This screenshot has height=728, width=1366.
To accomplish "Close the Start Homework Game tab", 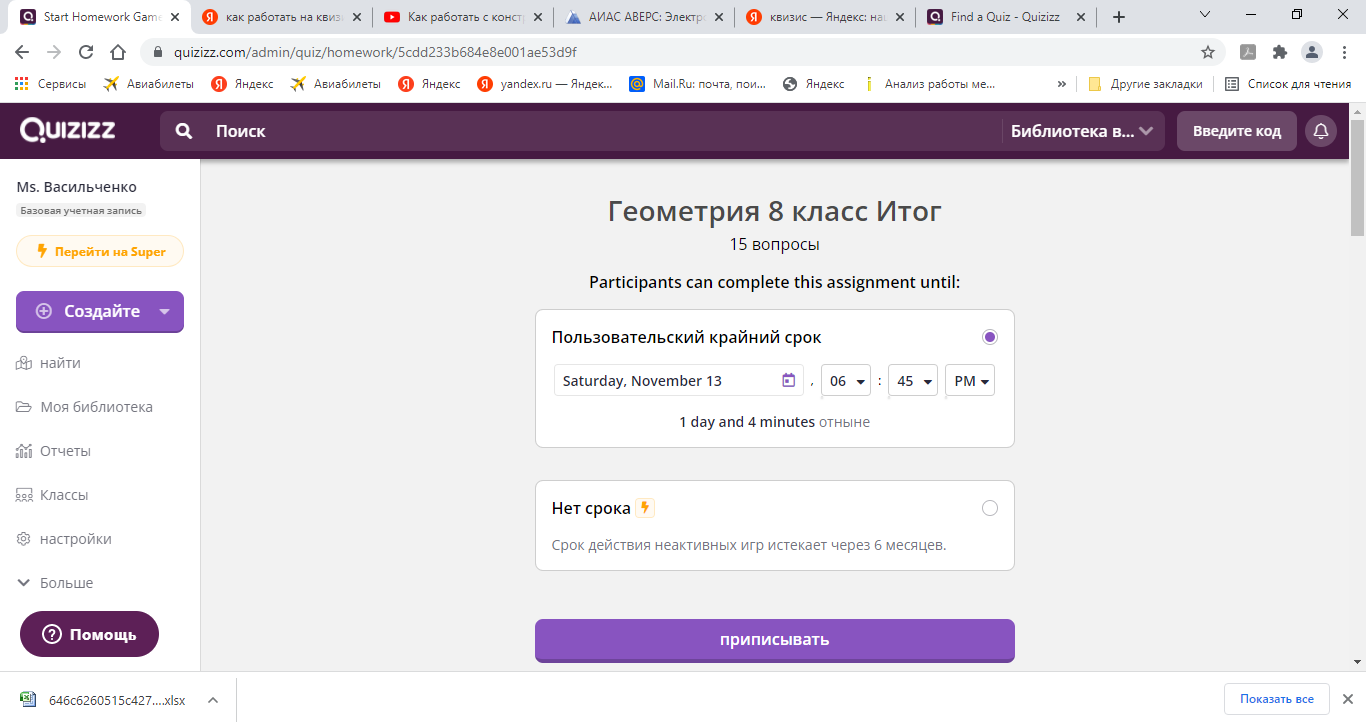I will [175, 17].
